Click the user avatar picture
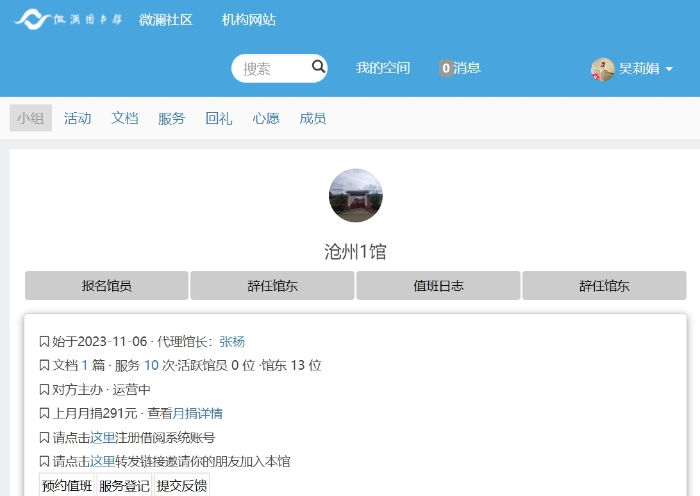Screen dimensions: 700x496 pos(602,69)
